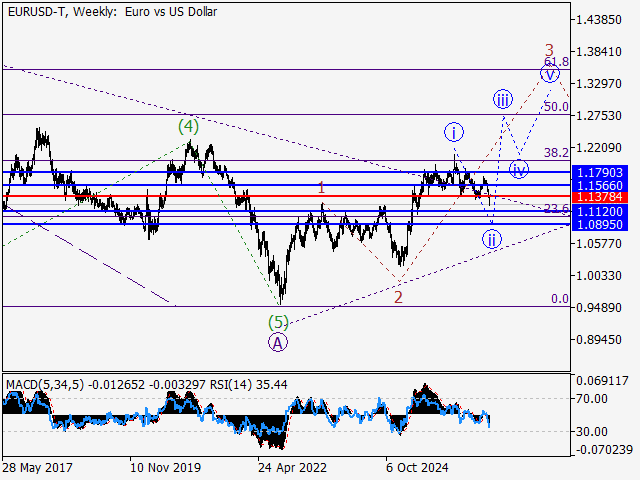Click the 1.43850 price axis value

pos(599,20)
